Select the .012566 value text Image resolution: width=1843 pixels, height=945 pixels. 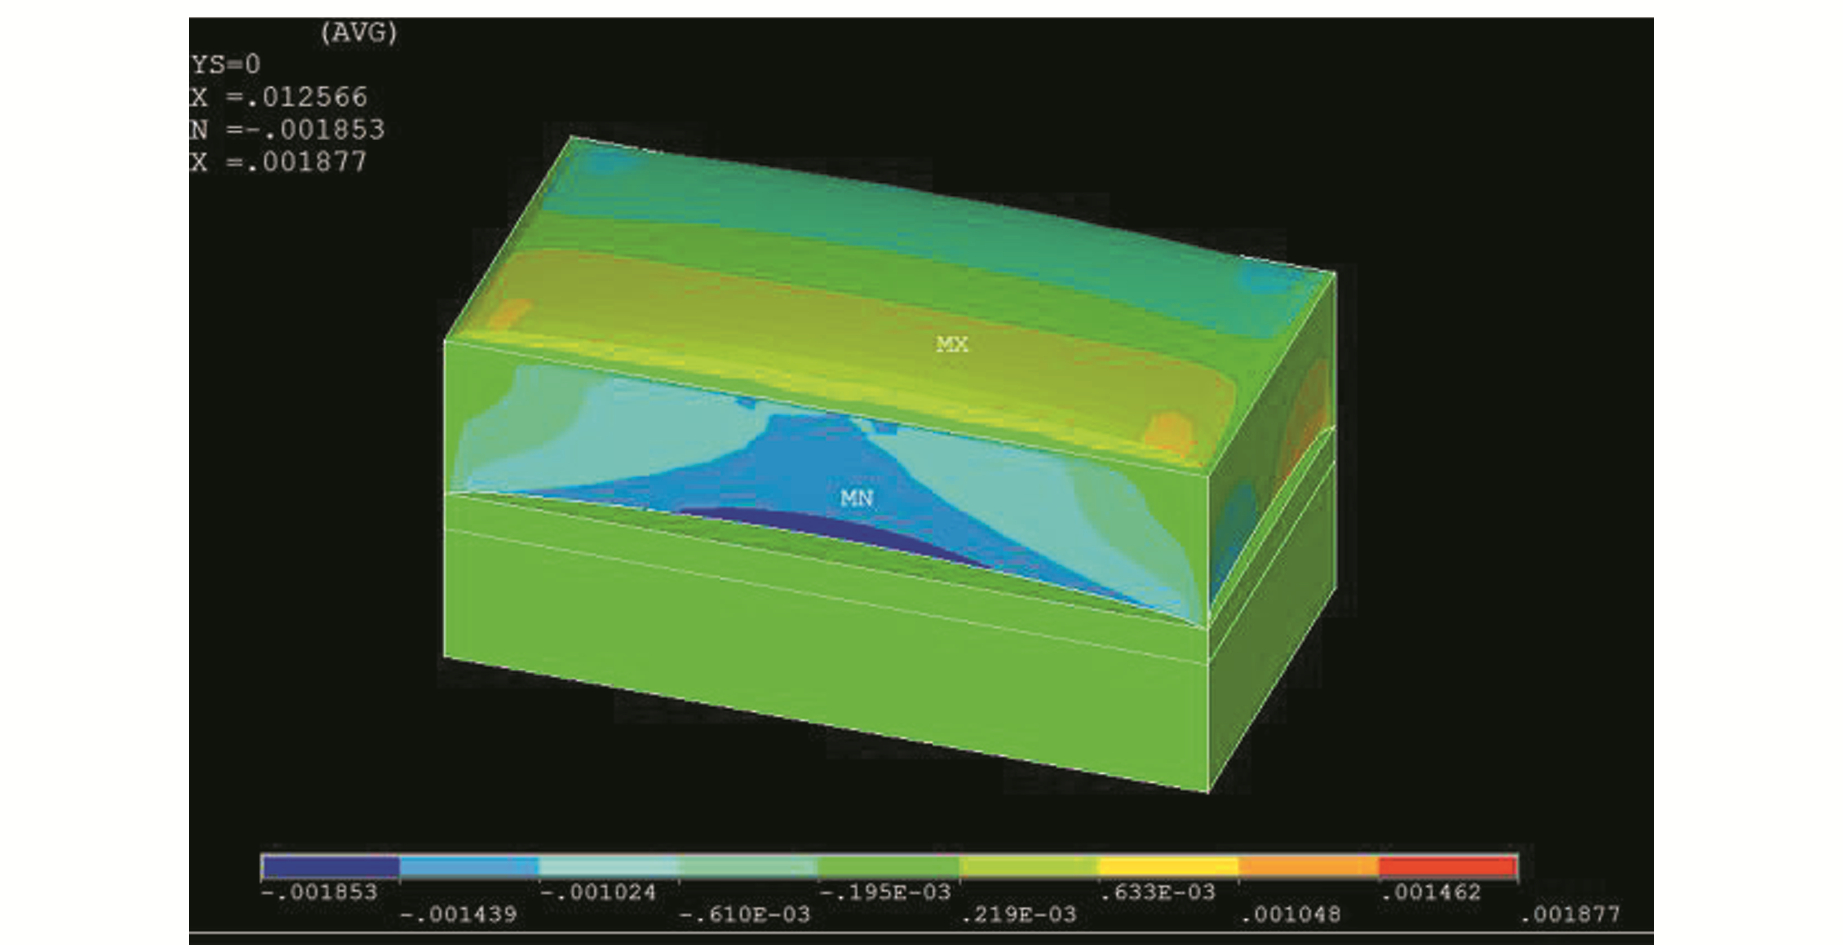click(x=314, y=97)
